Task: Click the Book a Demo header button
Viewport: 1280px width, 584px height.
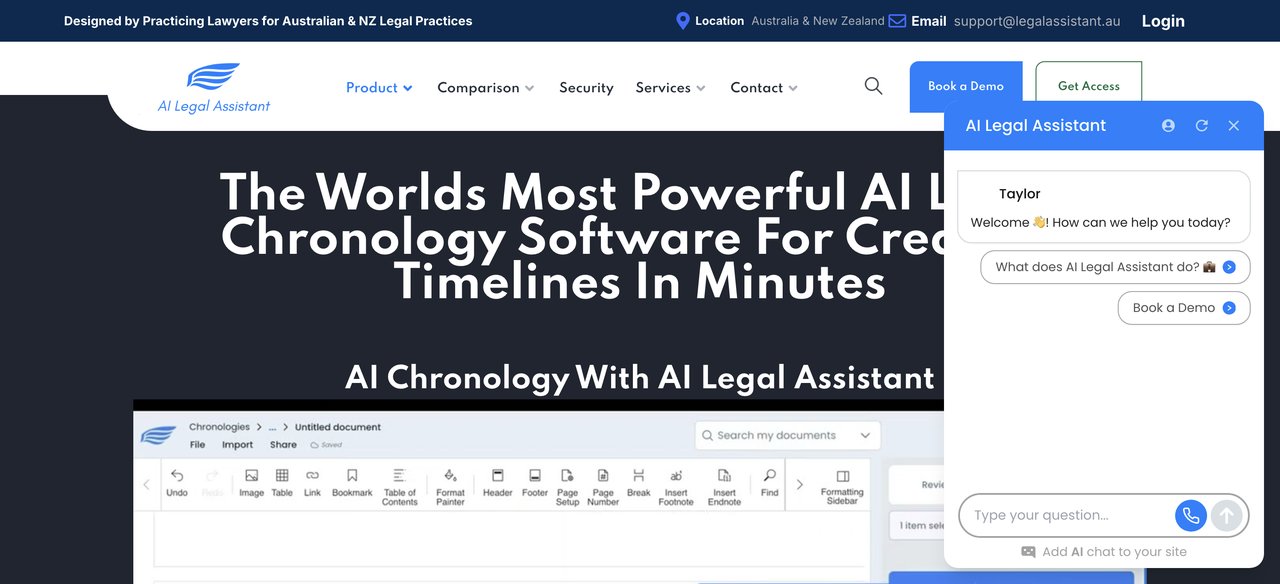Action: [966, 86]
